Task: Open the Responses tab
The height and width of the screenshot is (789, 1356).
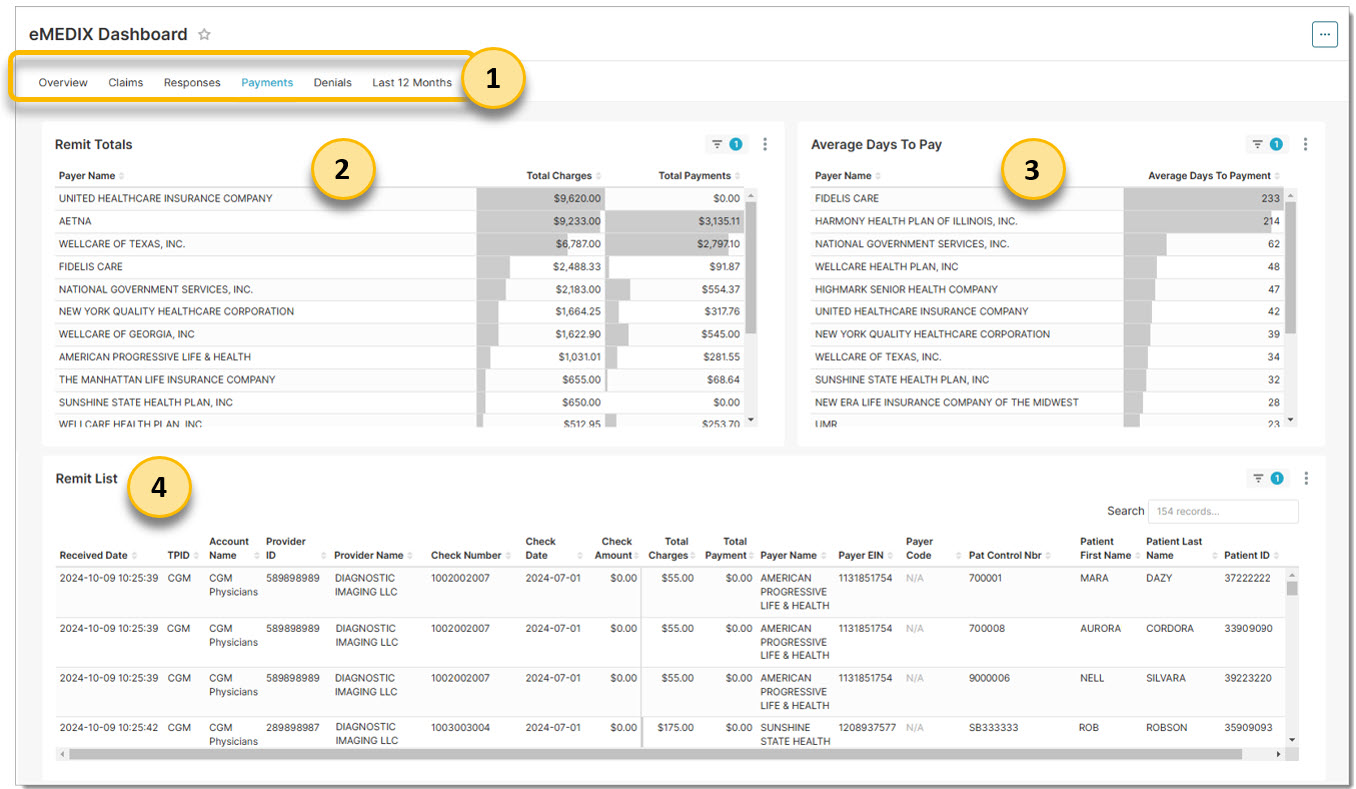Action: coord(192,83)
